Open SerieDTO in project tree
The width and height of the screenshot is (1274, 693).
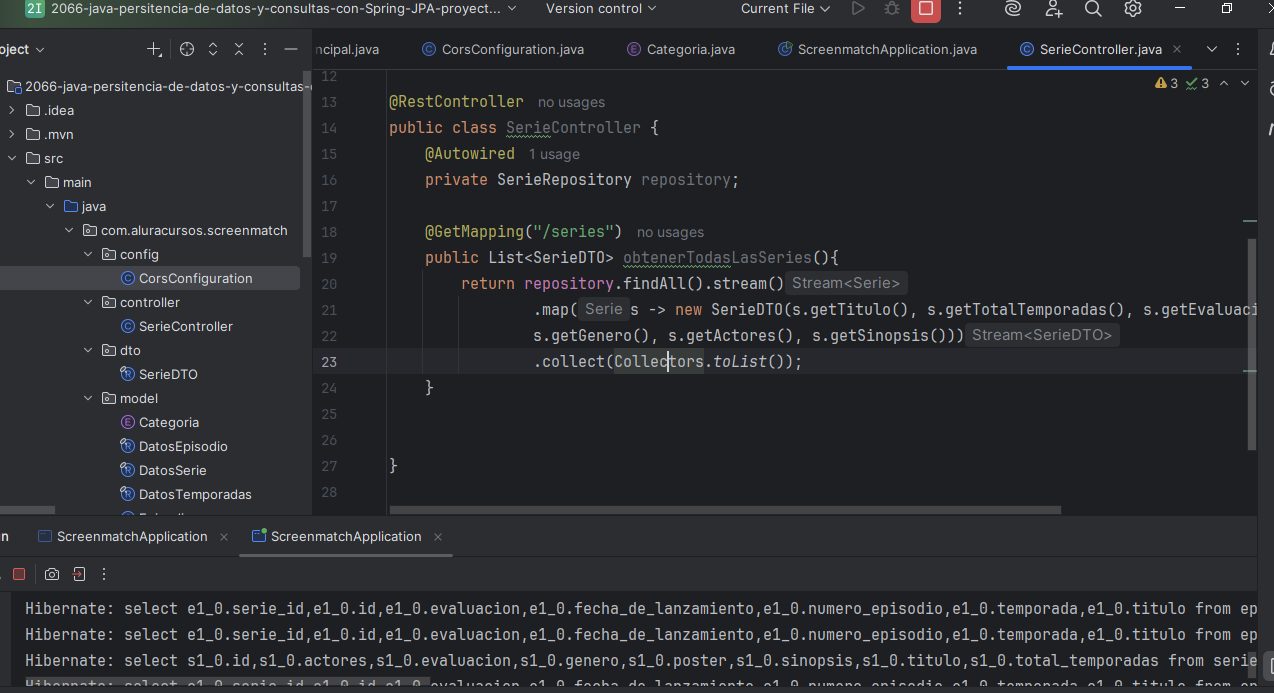(158, 374)
